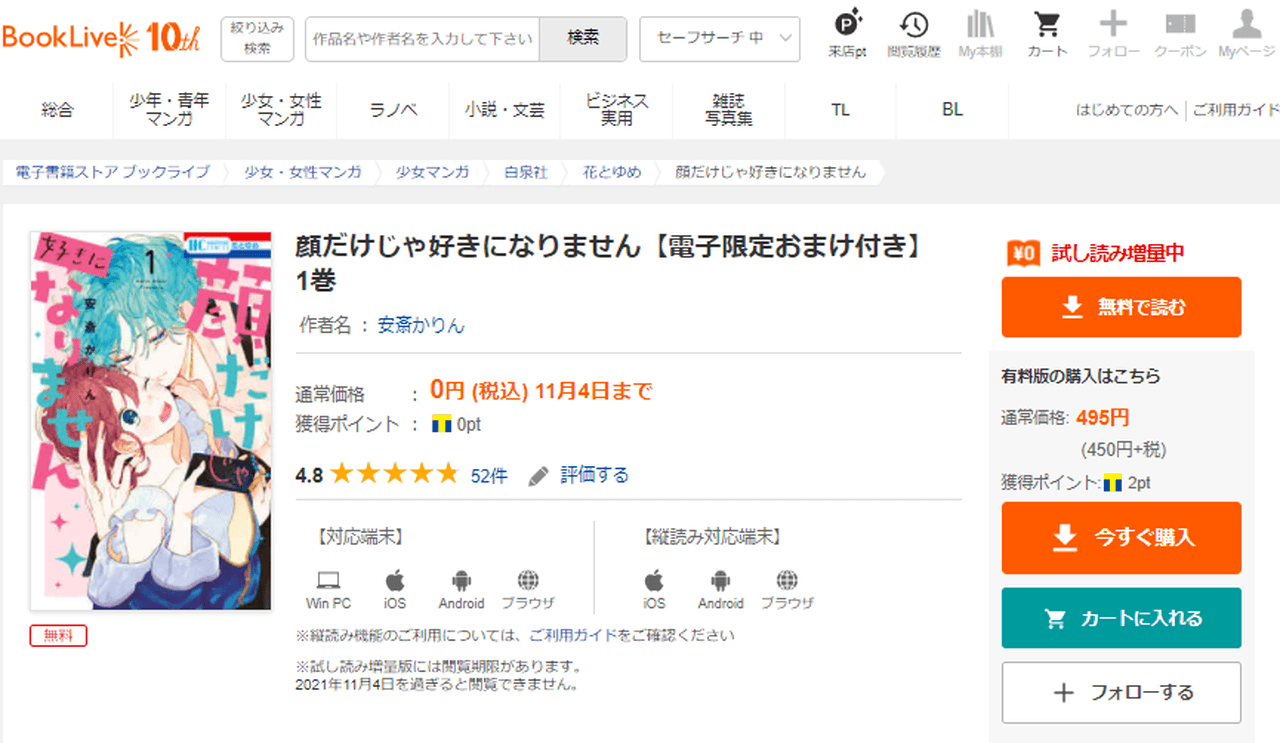The height and width of the screenshot is (743, 1280).
Task: Expand the セーフサーチ dropdown
Action: [719, 38]
